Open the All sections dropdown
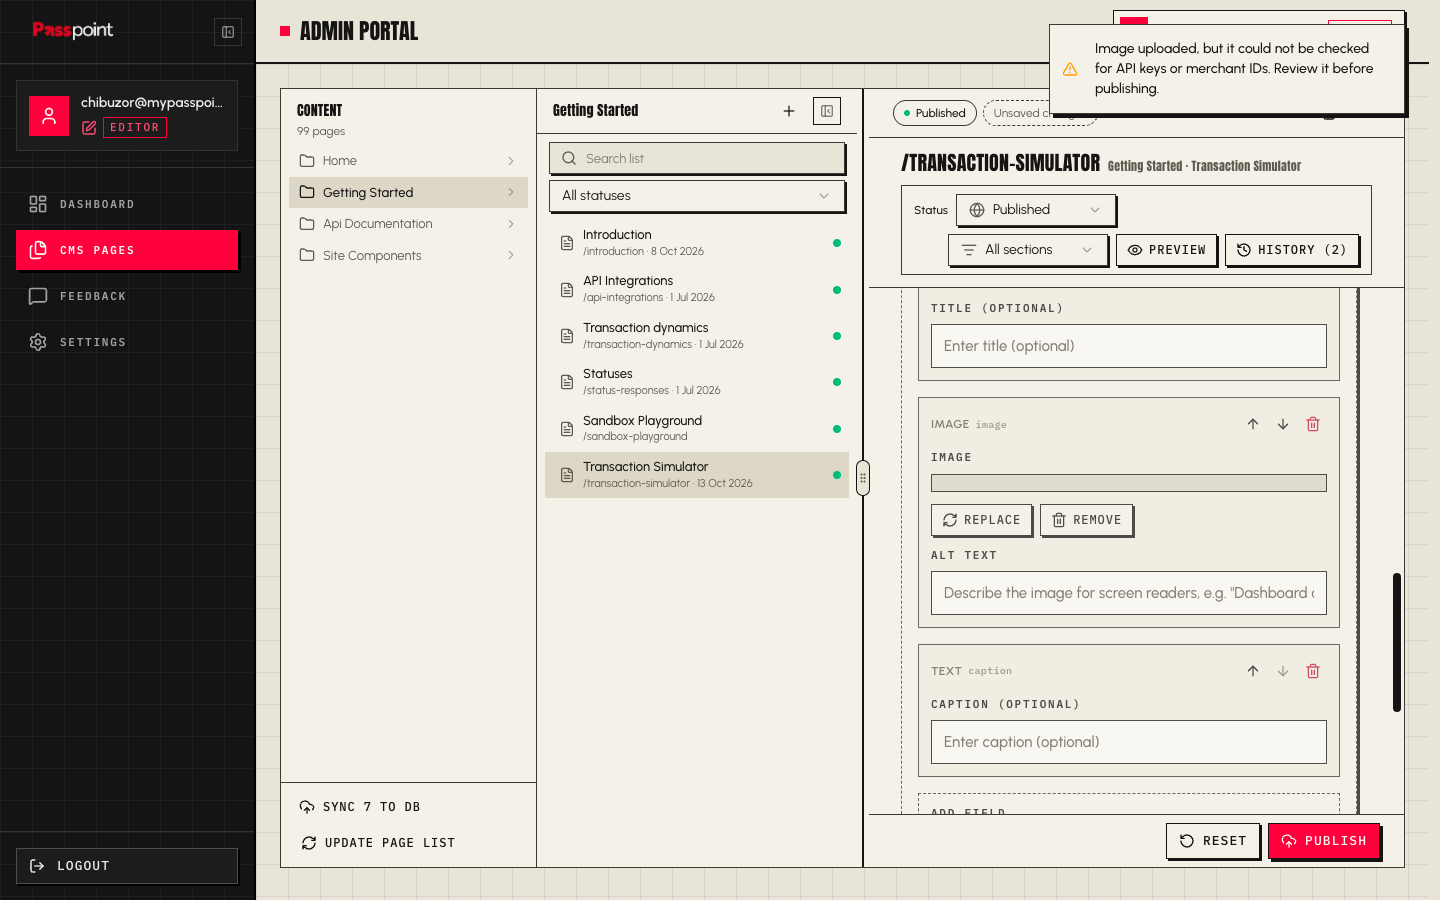The width and height of the screenshot is (1440, 900). [1028, 250]
